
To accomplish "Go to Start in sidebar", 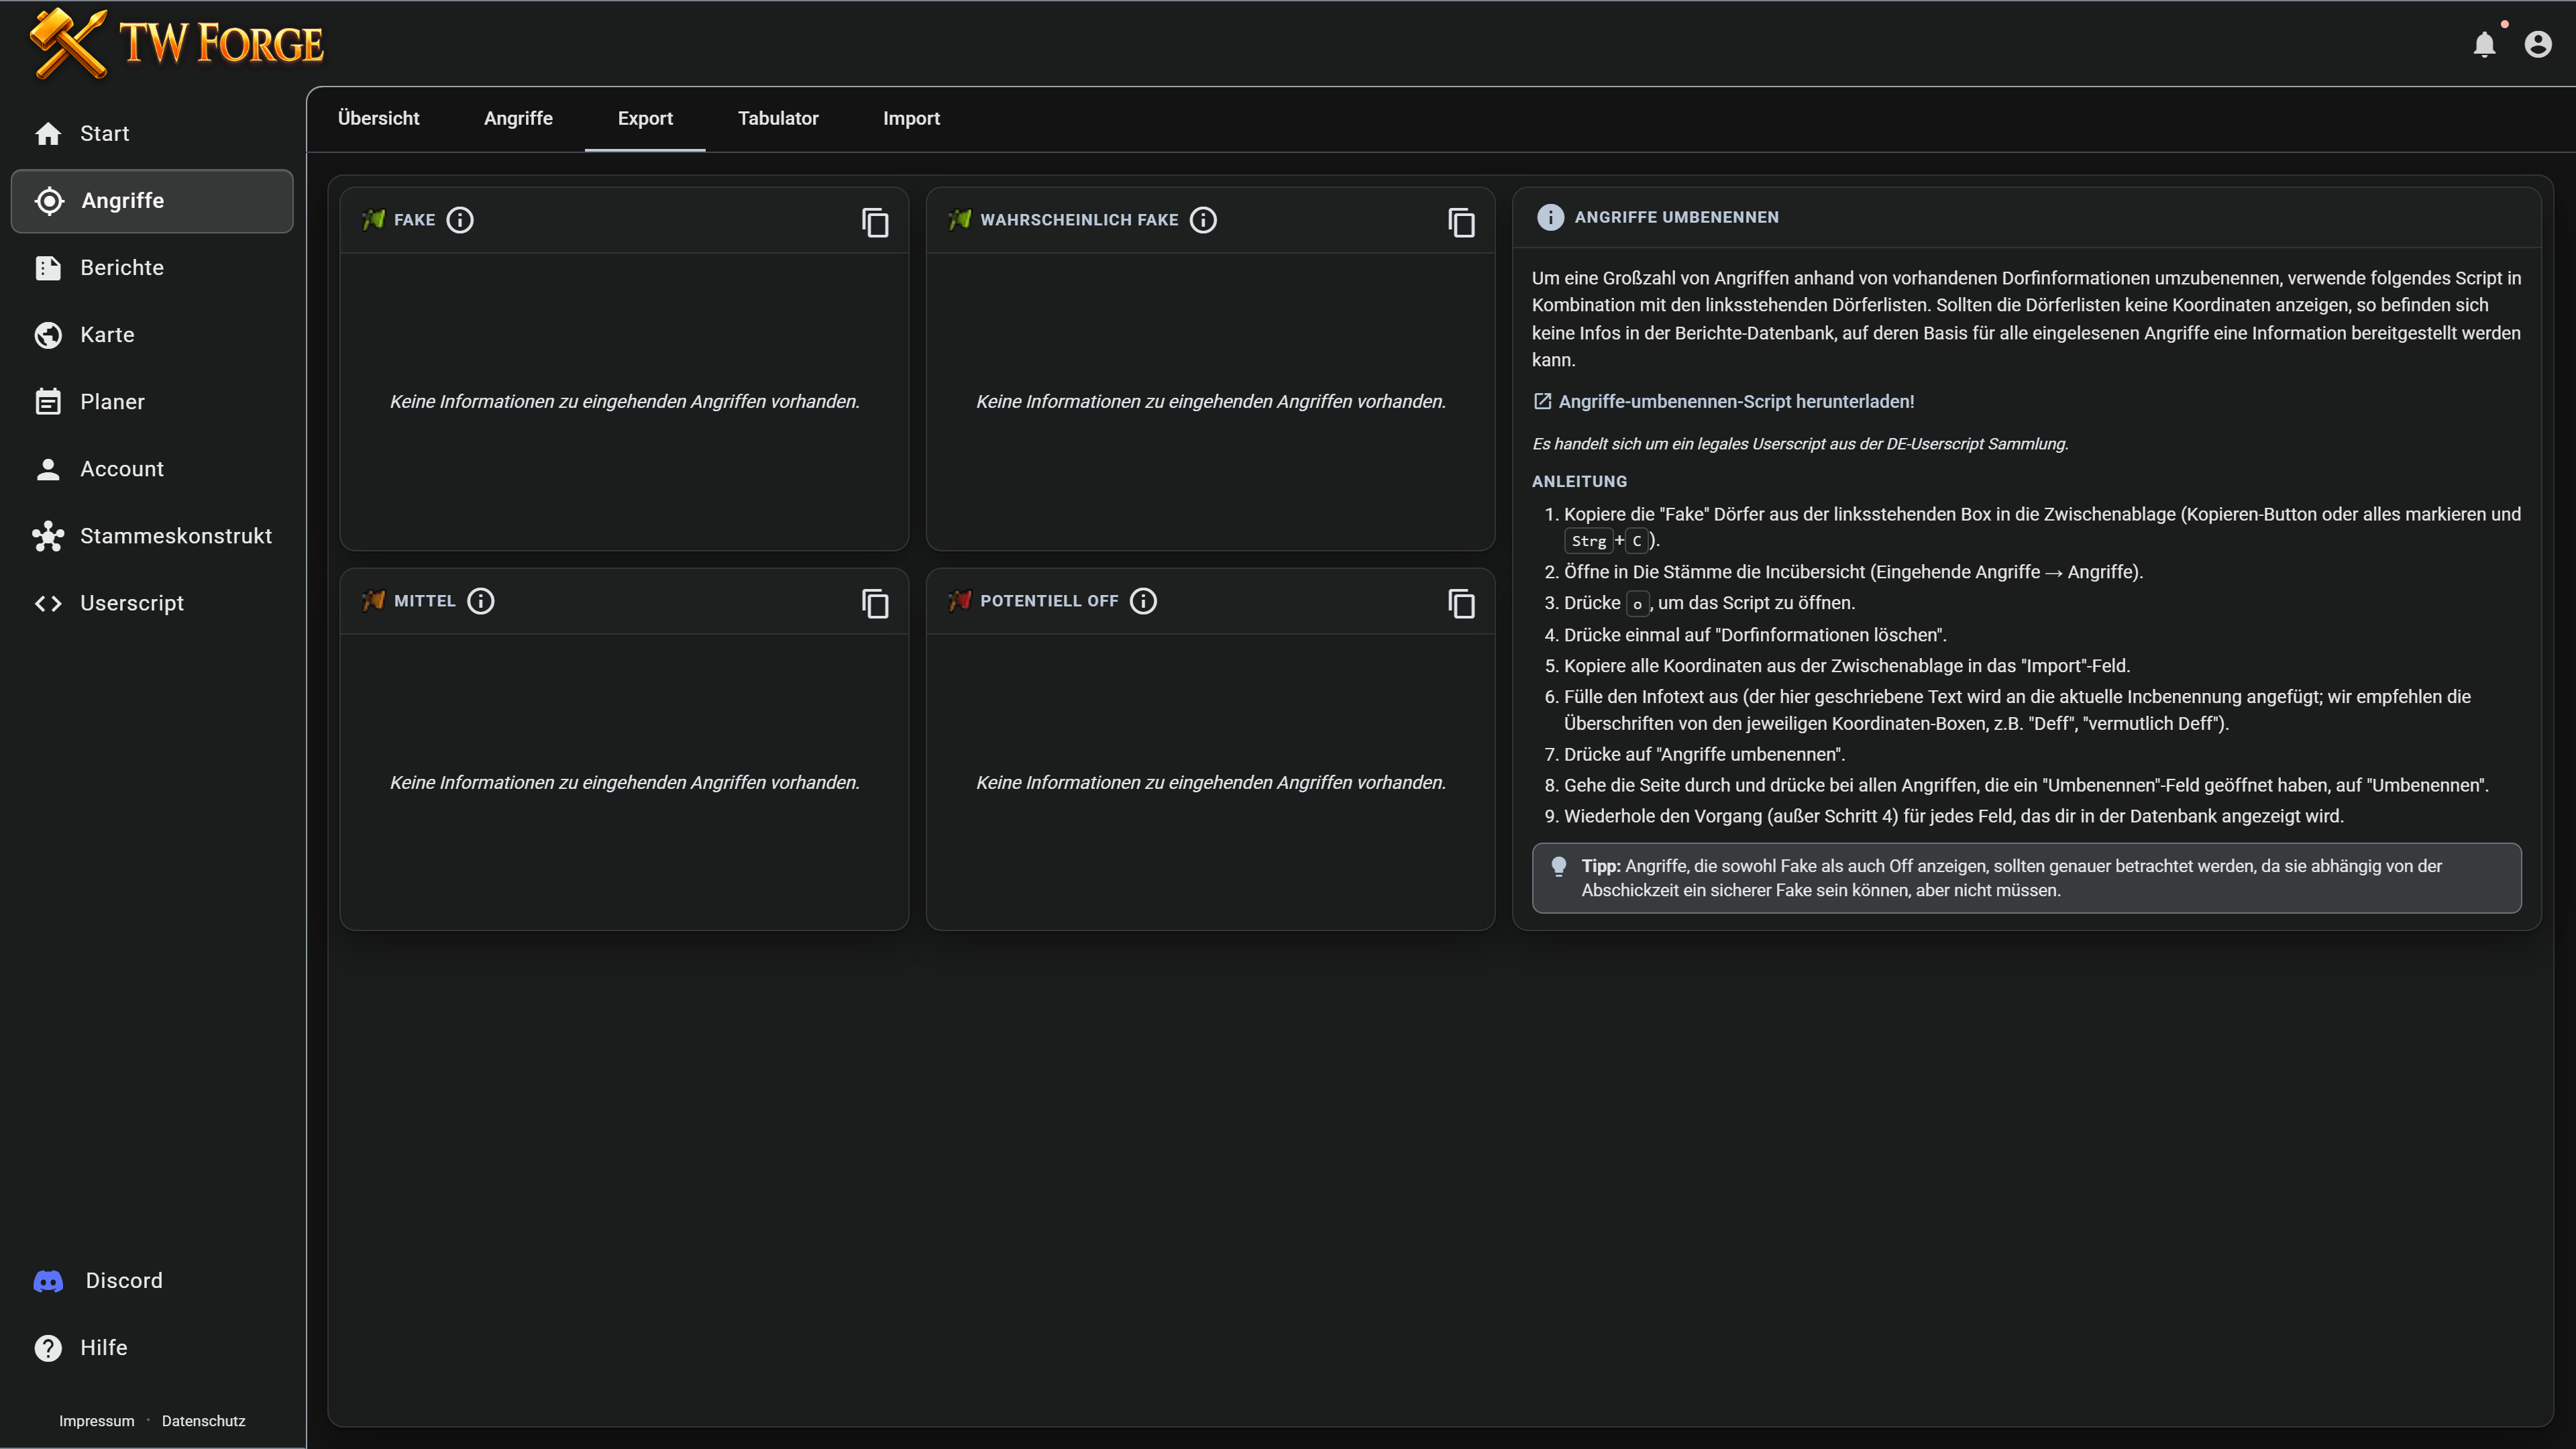I will coord(152,133).
